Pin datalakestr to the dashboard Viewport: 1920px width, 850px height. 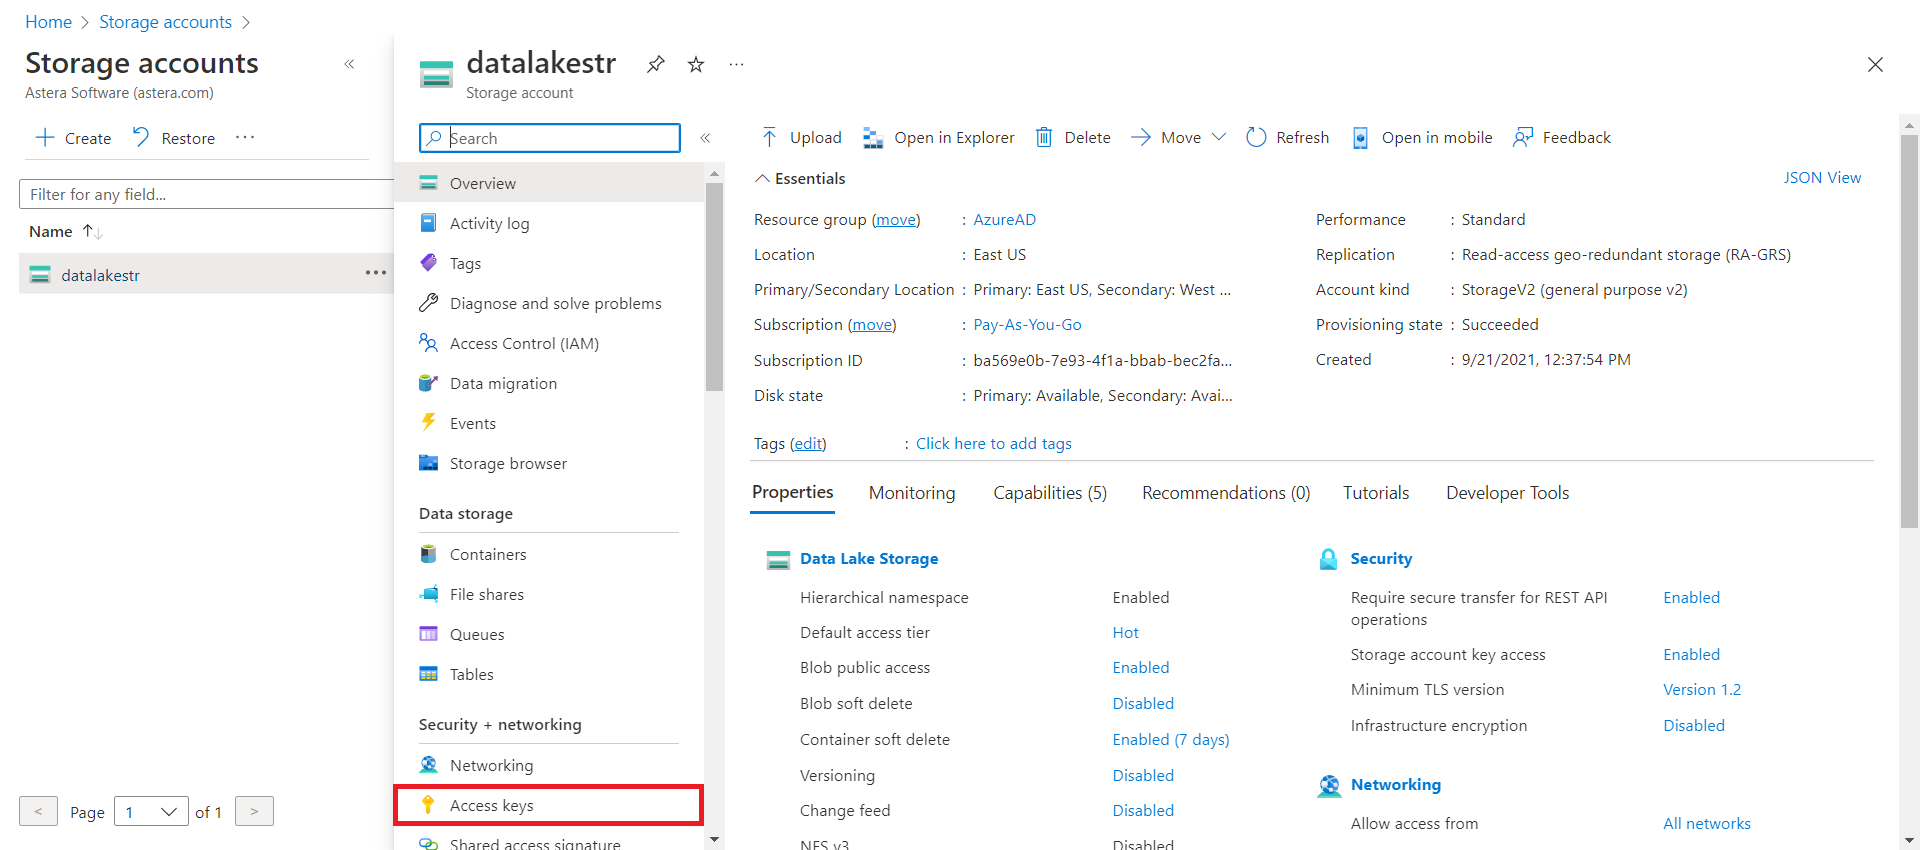pos(655,65)
